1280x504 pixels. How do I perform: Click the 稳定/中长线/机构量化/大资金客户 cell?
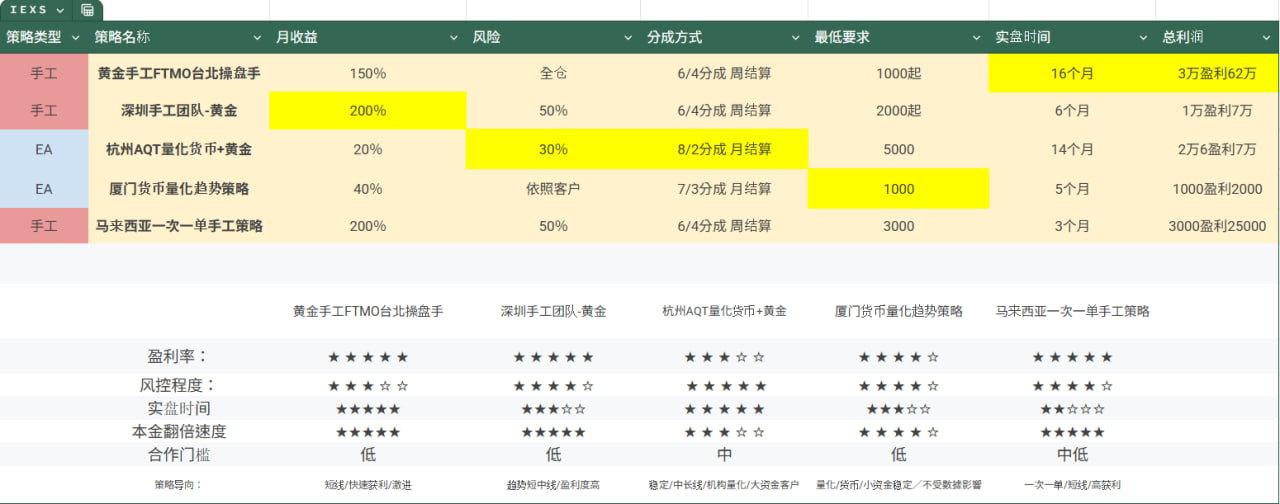724,485
